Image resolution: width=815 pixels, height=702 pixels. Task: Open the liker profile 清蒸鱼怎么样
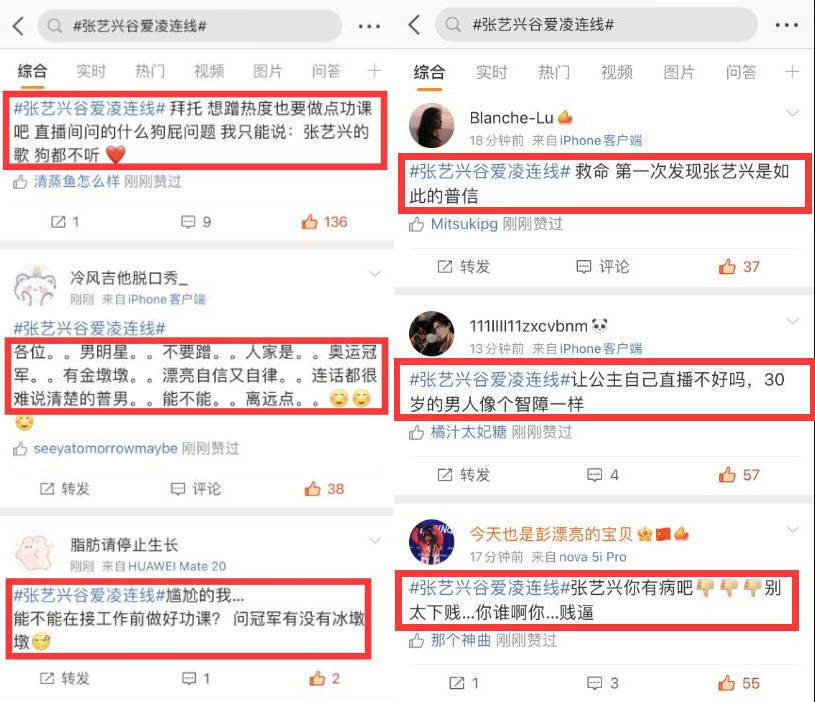[x=76, y=181]
